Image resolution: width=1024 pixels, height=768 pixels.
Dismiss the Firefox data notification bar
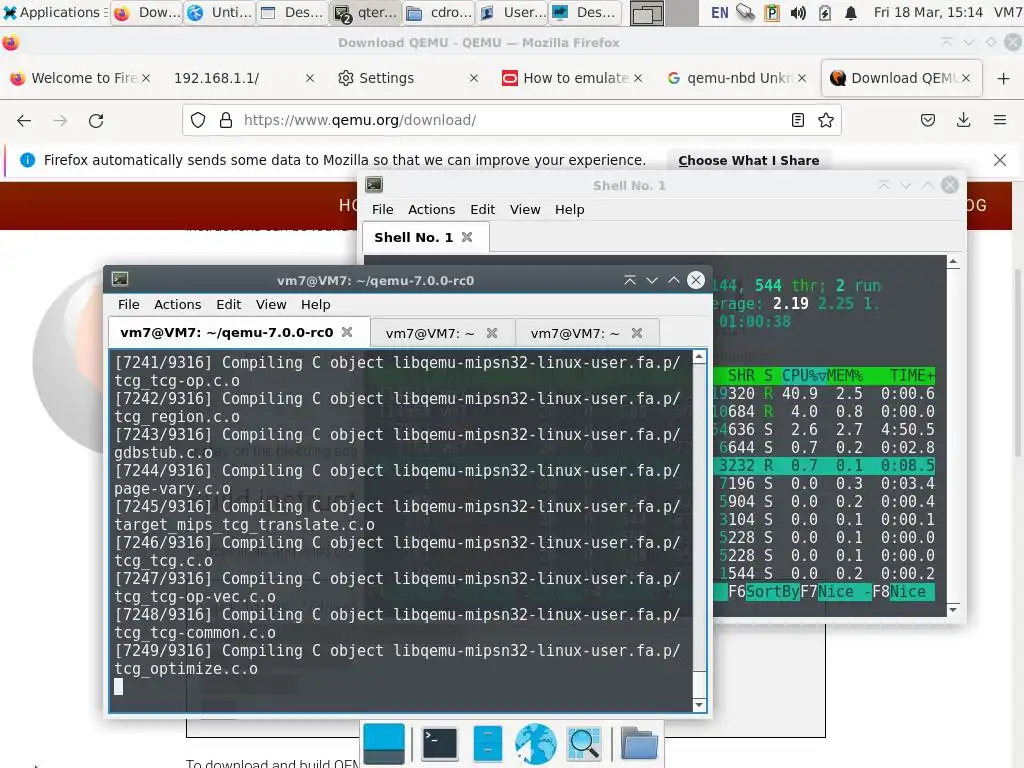point(1000,160)
